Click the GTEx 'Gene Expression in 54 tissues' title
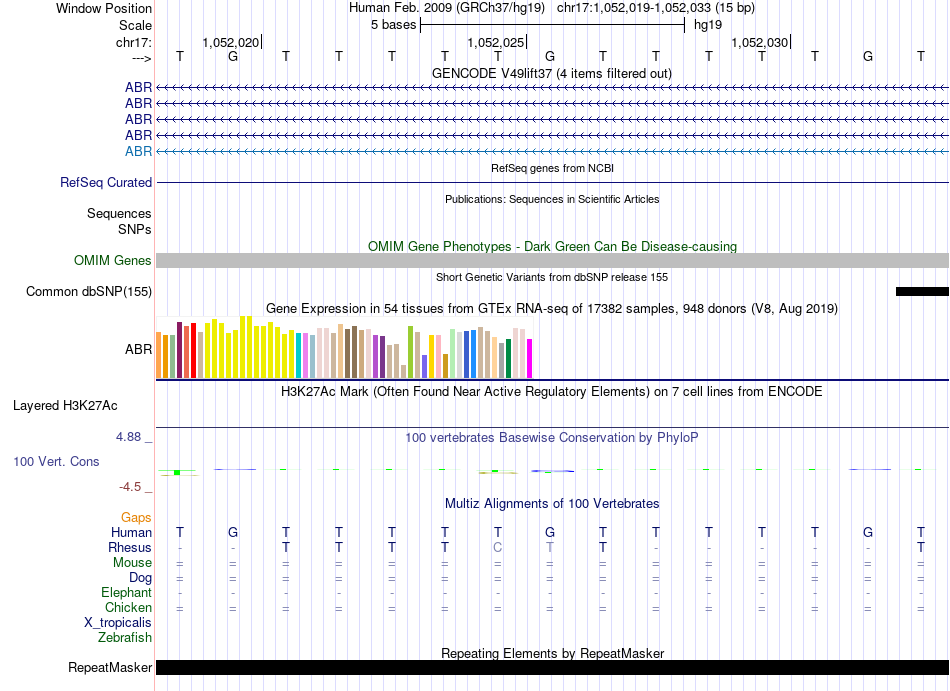Screen dimensions: 950x691 click(x=552, y=309)
